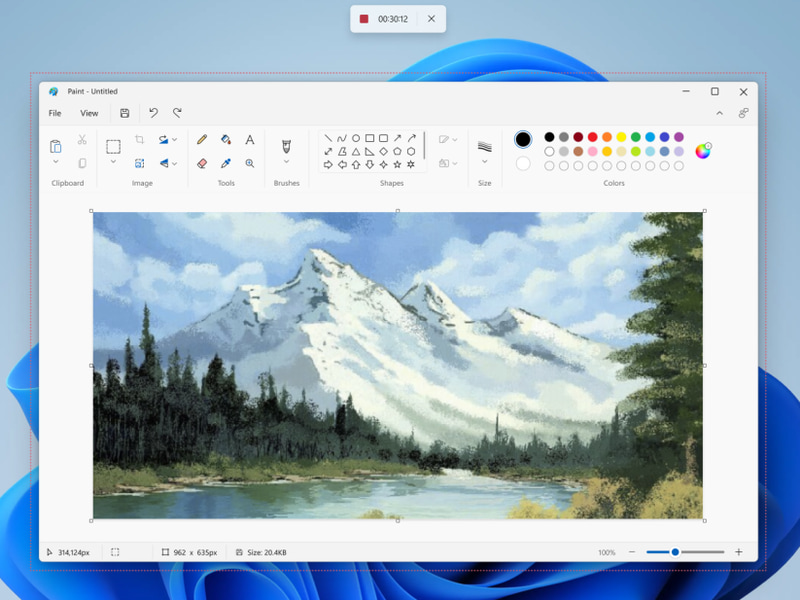The width and height of the screenshot is (800, 600).
Task: Pick the pink color swatch
Action: point(592,152)
